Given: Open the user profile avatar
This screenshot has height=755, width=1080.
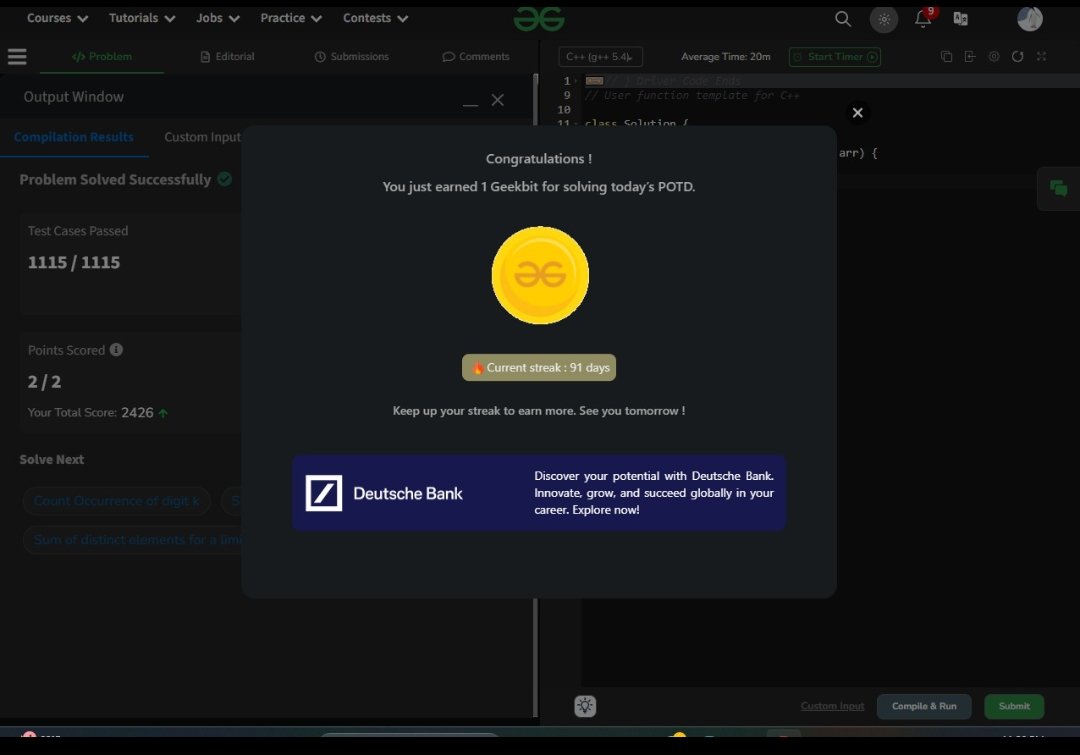Looking at the screenshot, I should coord(1030,19).
